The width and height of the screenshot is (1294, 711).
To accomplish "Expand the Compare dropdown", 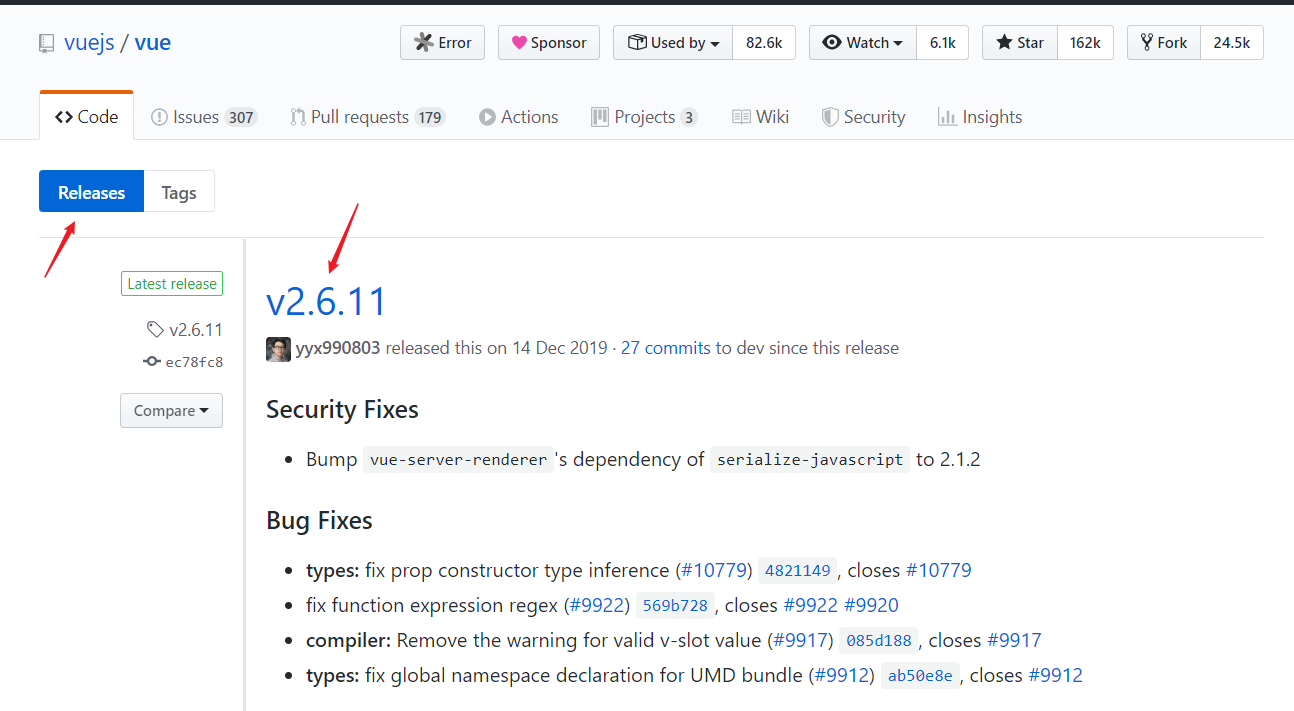I will click(171, 411).
